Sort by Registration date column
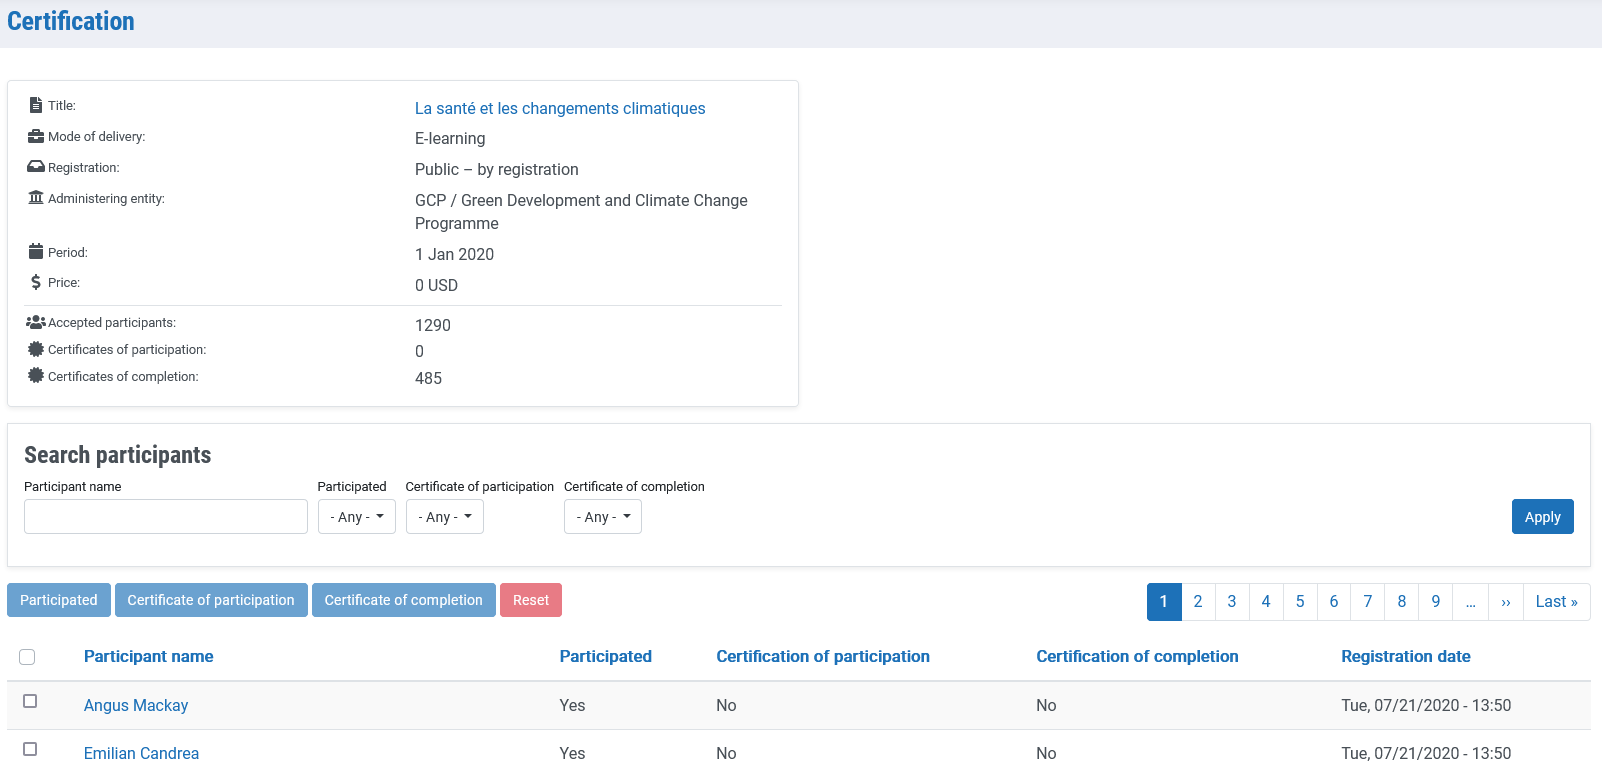The width and height of the screenshot is (1602, 776). (x=1406, y=656)
